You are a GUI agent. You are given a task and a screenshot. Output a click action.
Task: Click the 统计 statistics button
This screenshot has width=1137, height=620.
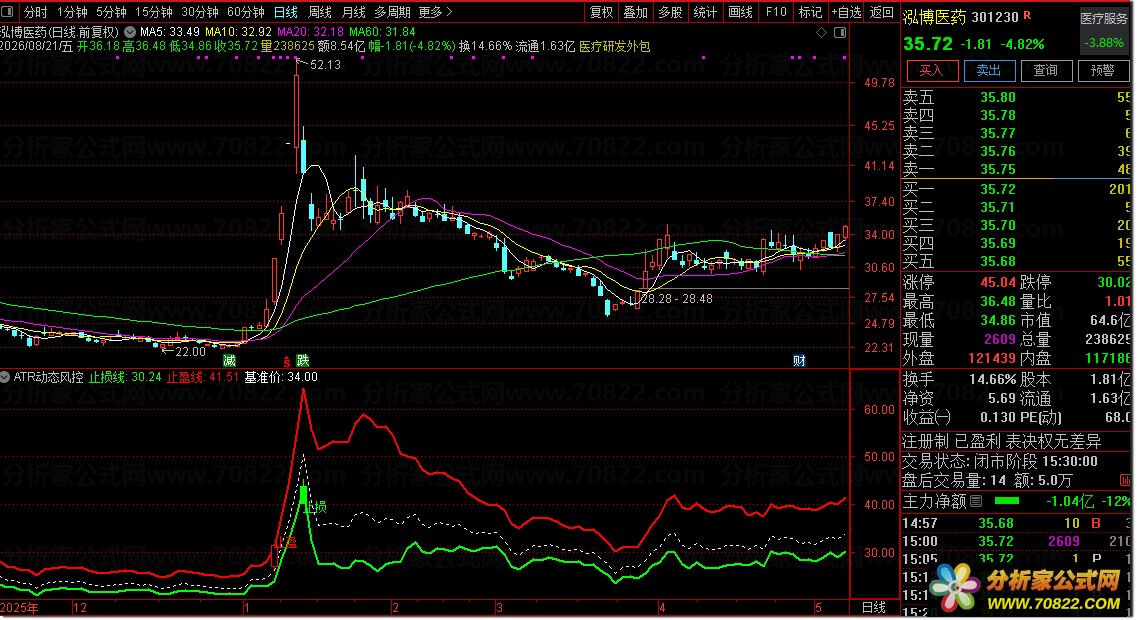pyautogui.click(x=706, y=12)
